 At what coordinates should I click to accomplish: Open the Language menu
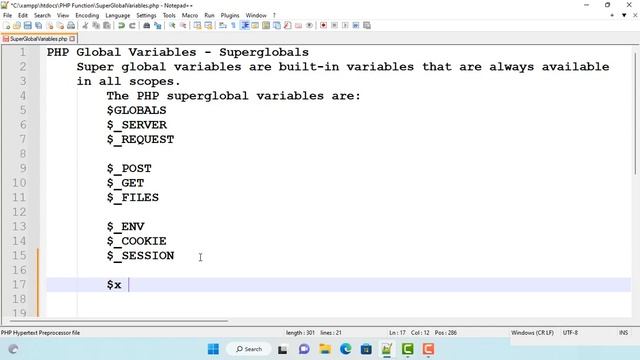pos(118,15)
